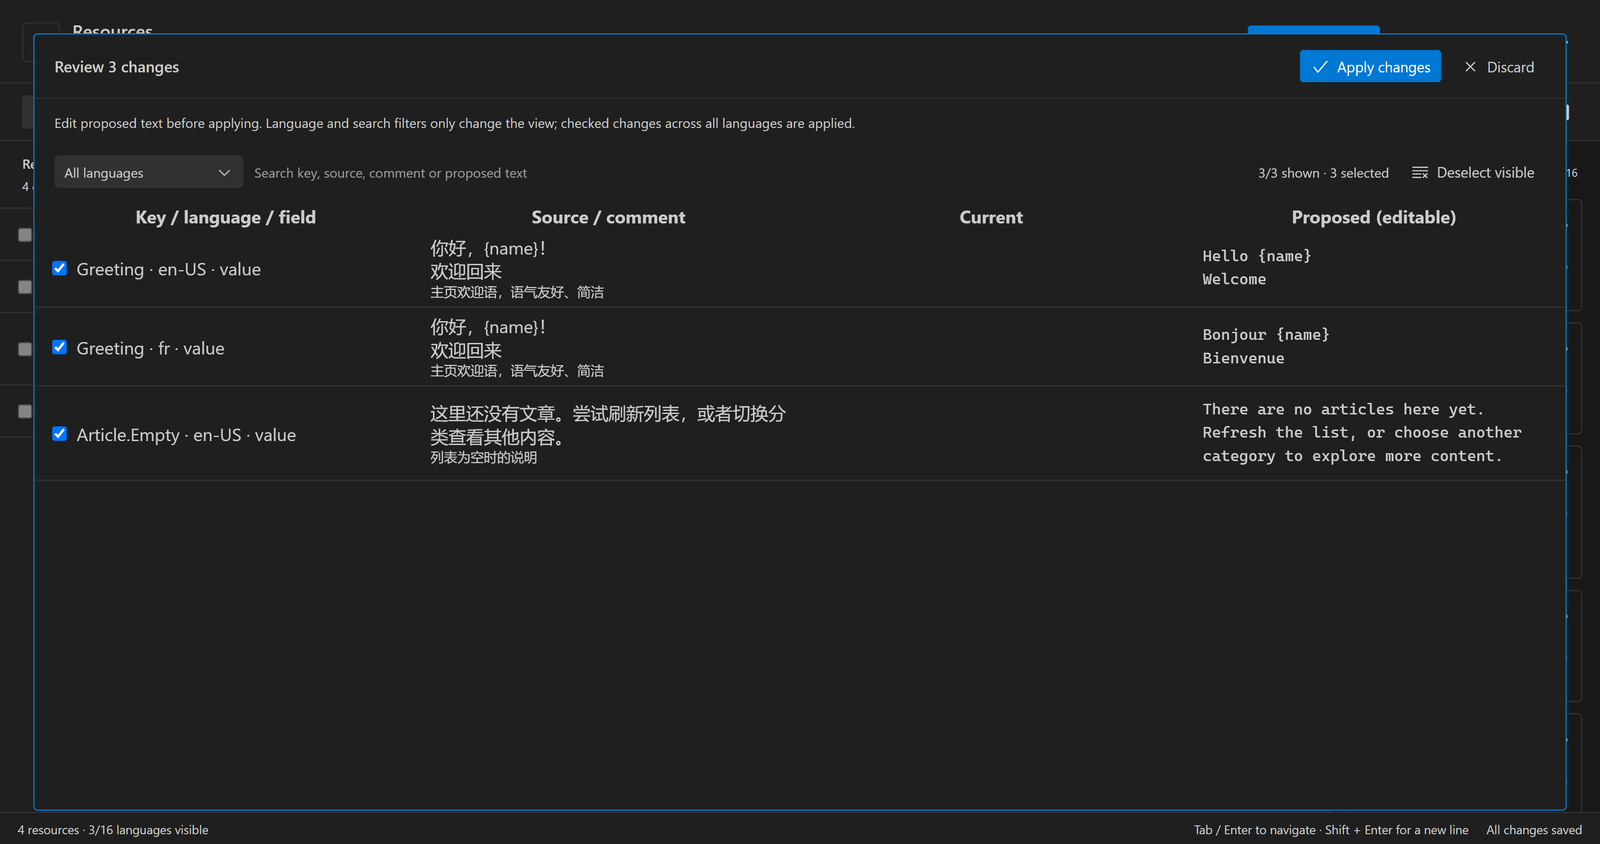This screenshot has height=844, width=1600.
Task: Edit the proposed 'There are no articles' text
Action: click(x=1373, y=433)
